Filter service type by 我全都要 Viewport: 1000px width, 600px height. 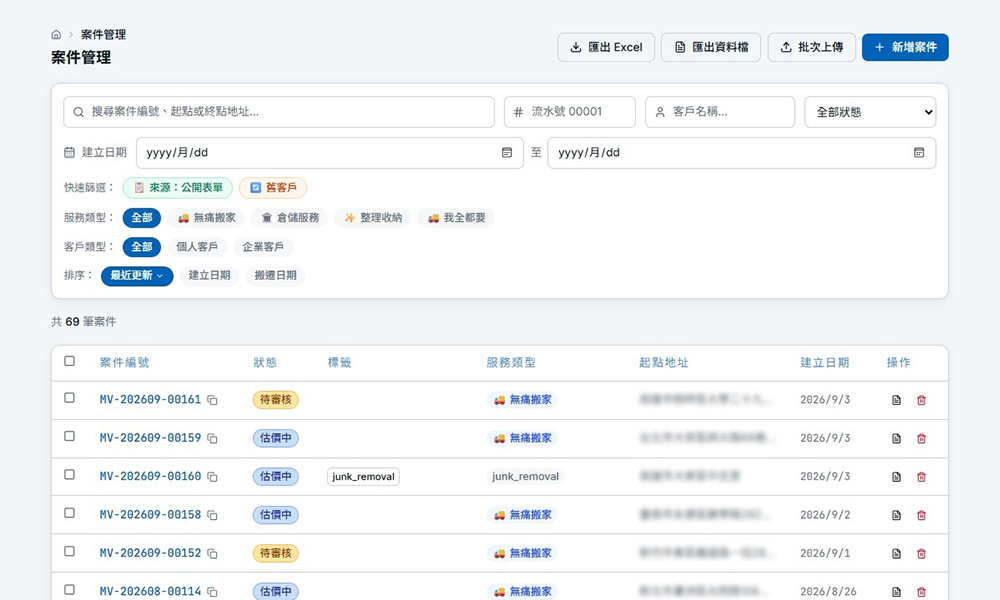456,218
